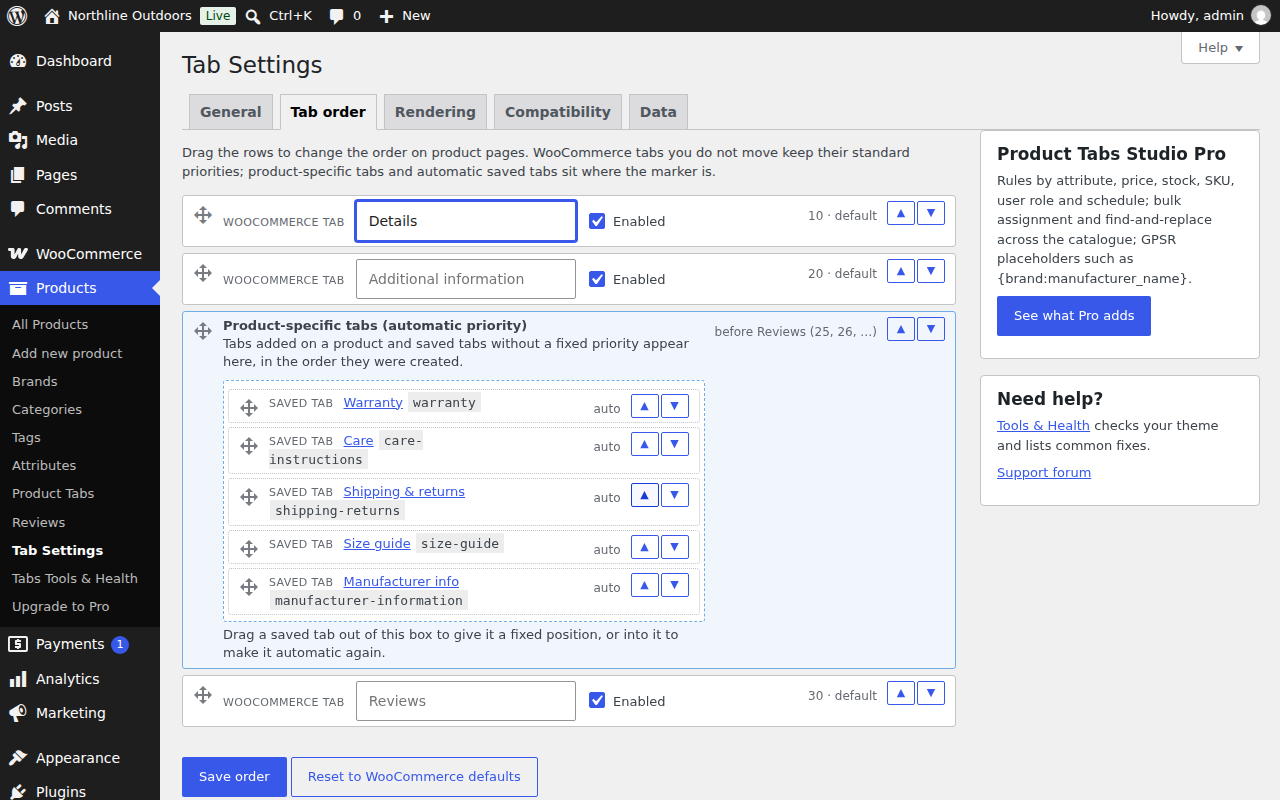This screenshot has height=800, width=1280.
Task: Move Details row up
Action: coord(901,213)
